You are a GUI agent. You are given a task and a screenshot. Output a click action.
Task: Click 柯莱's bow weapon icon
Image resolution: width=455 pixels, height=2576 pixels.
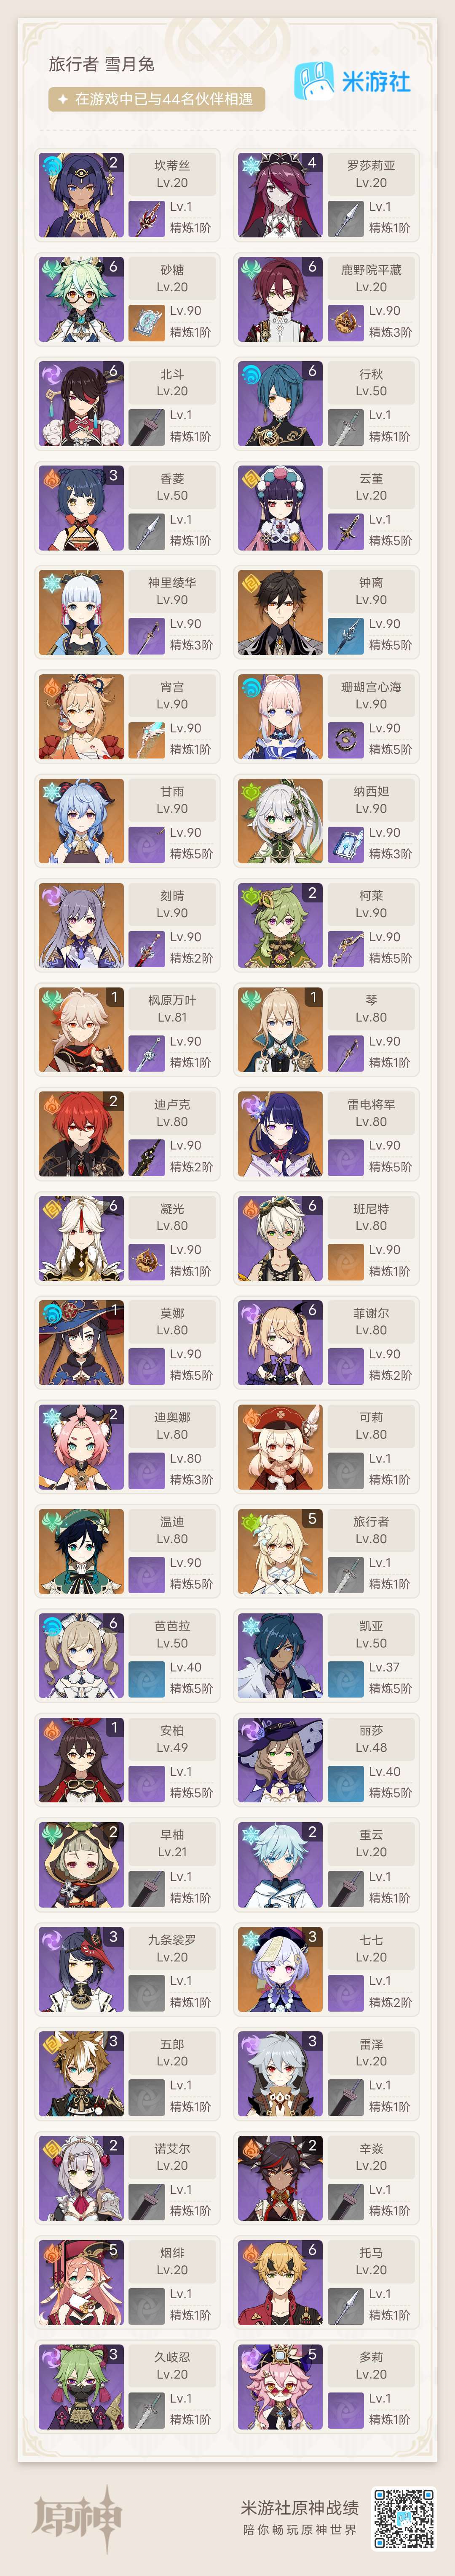(345, 947)
